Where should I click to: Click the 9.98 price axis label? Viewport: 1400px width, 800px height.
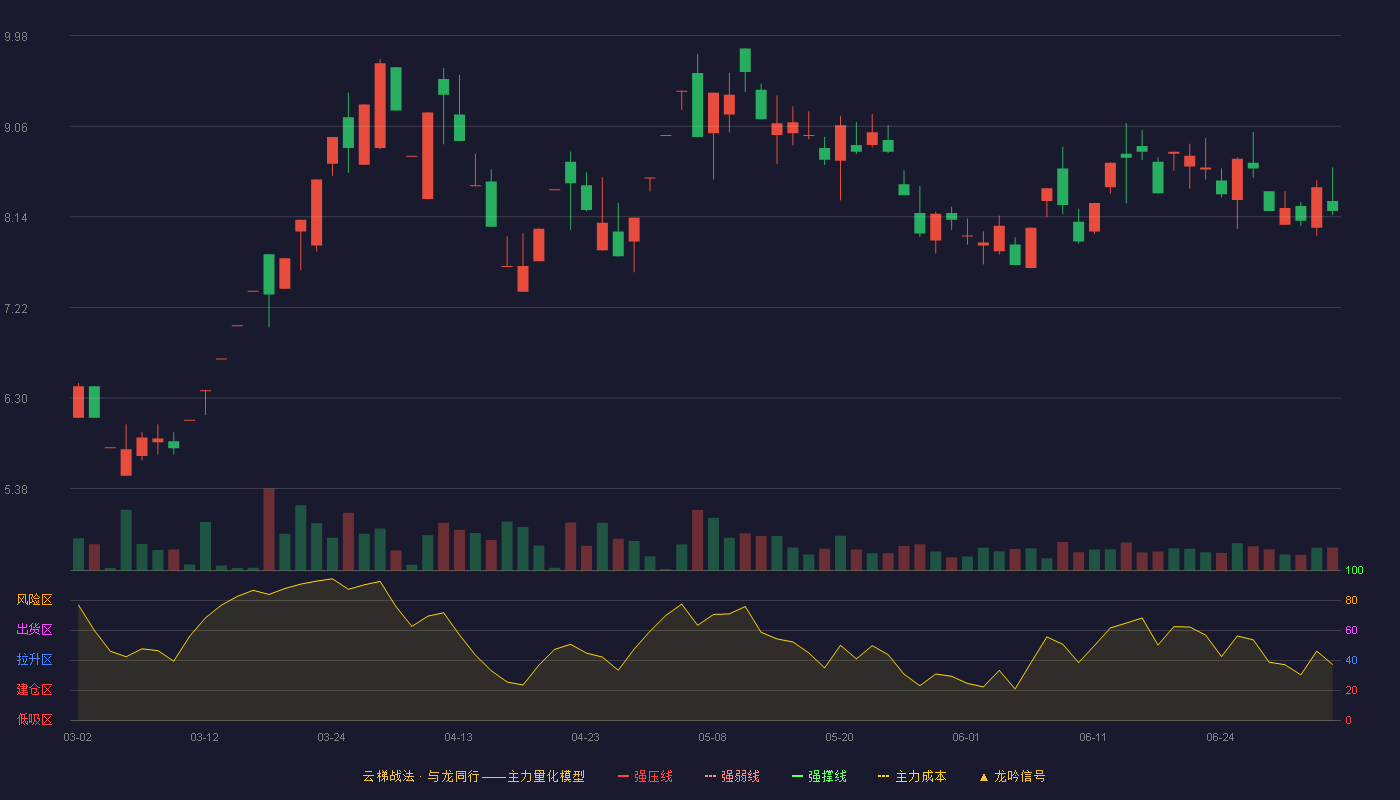(16, 37)
